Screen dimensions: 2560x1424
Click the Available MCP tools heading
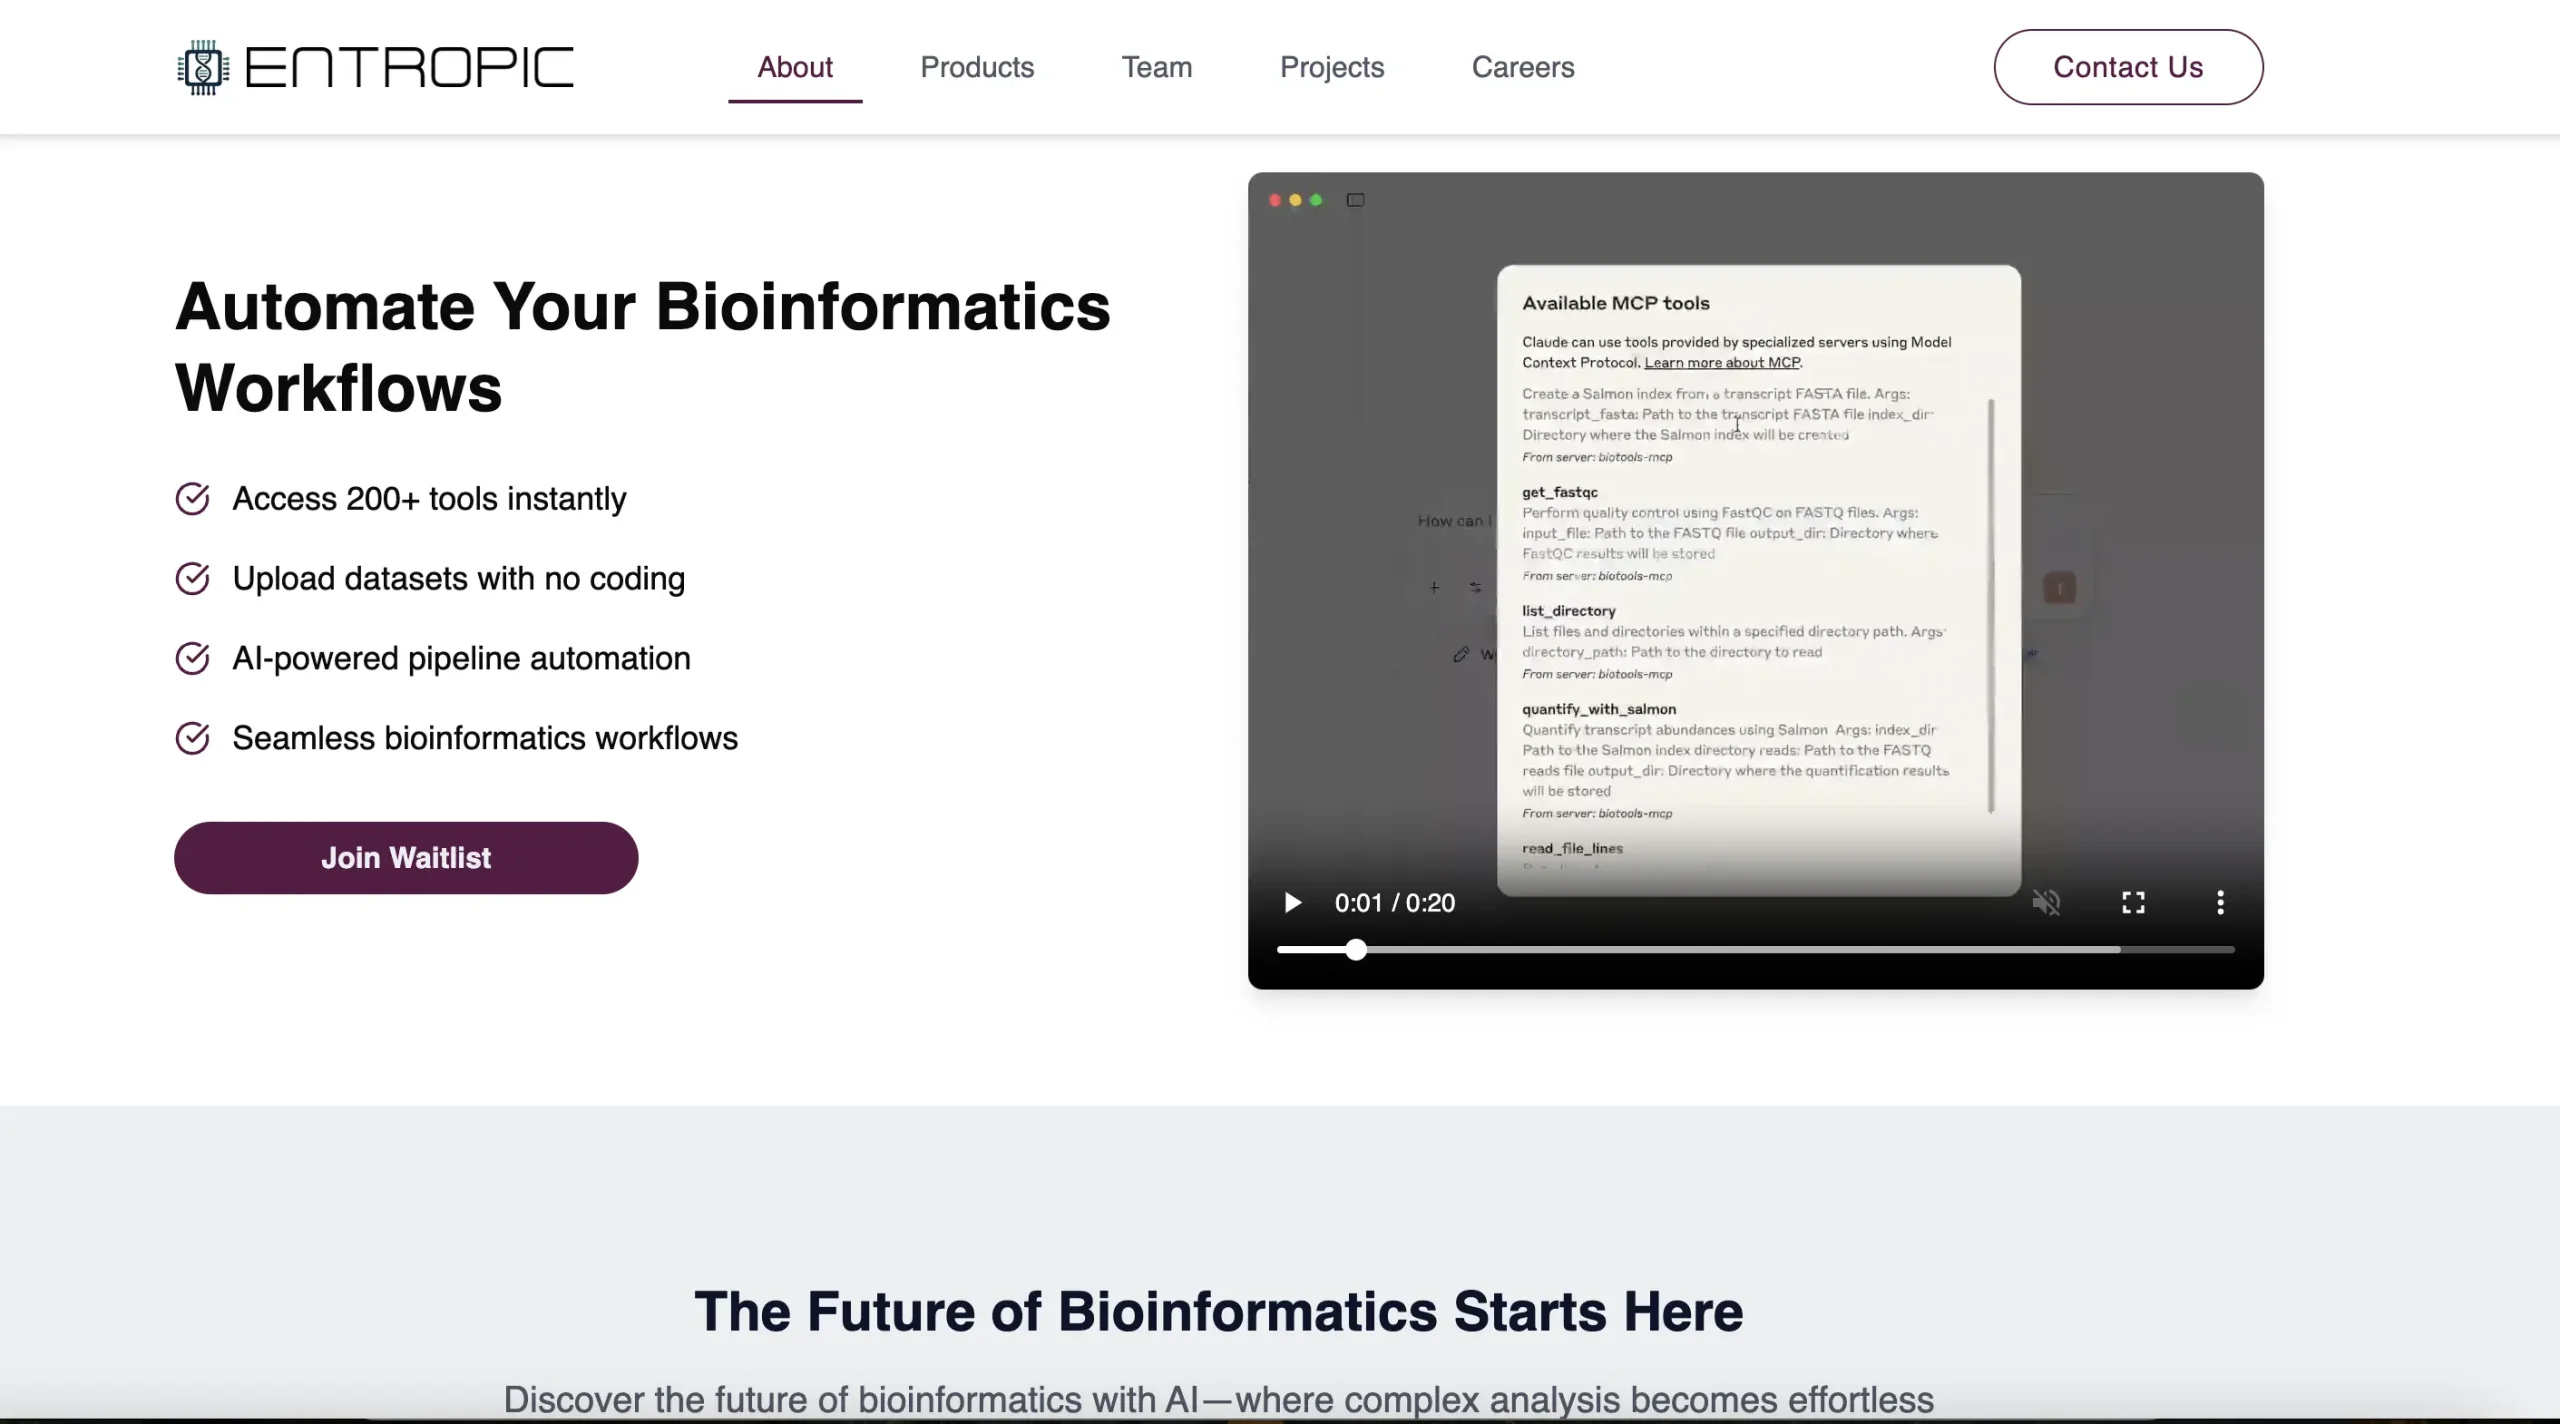tap(1616, 303)
